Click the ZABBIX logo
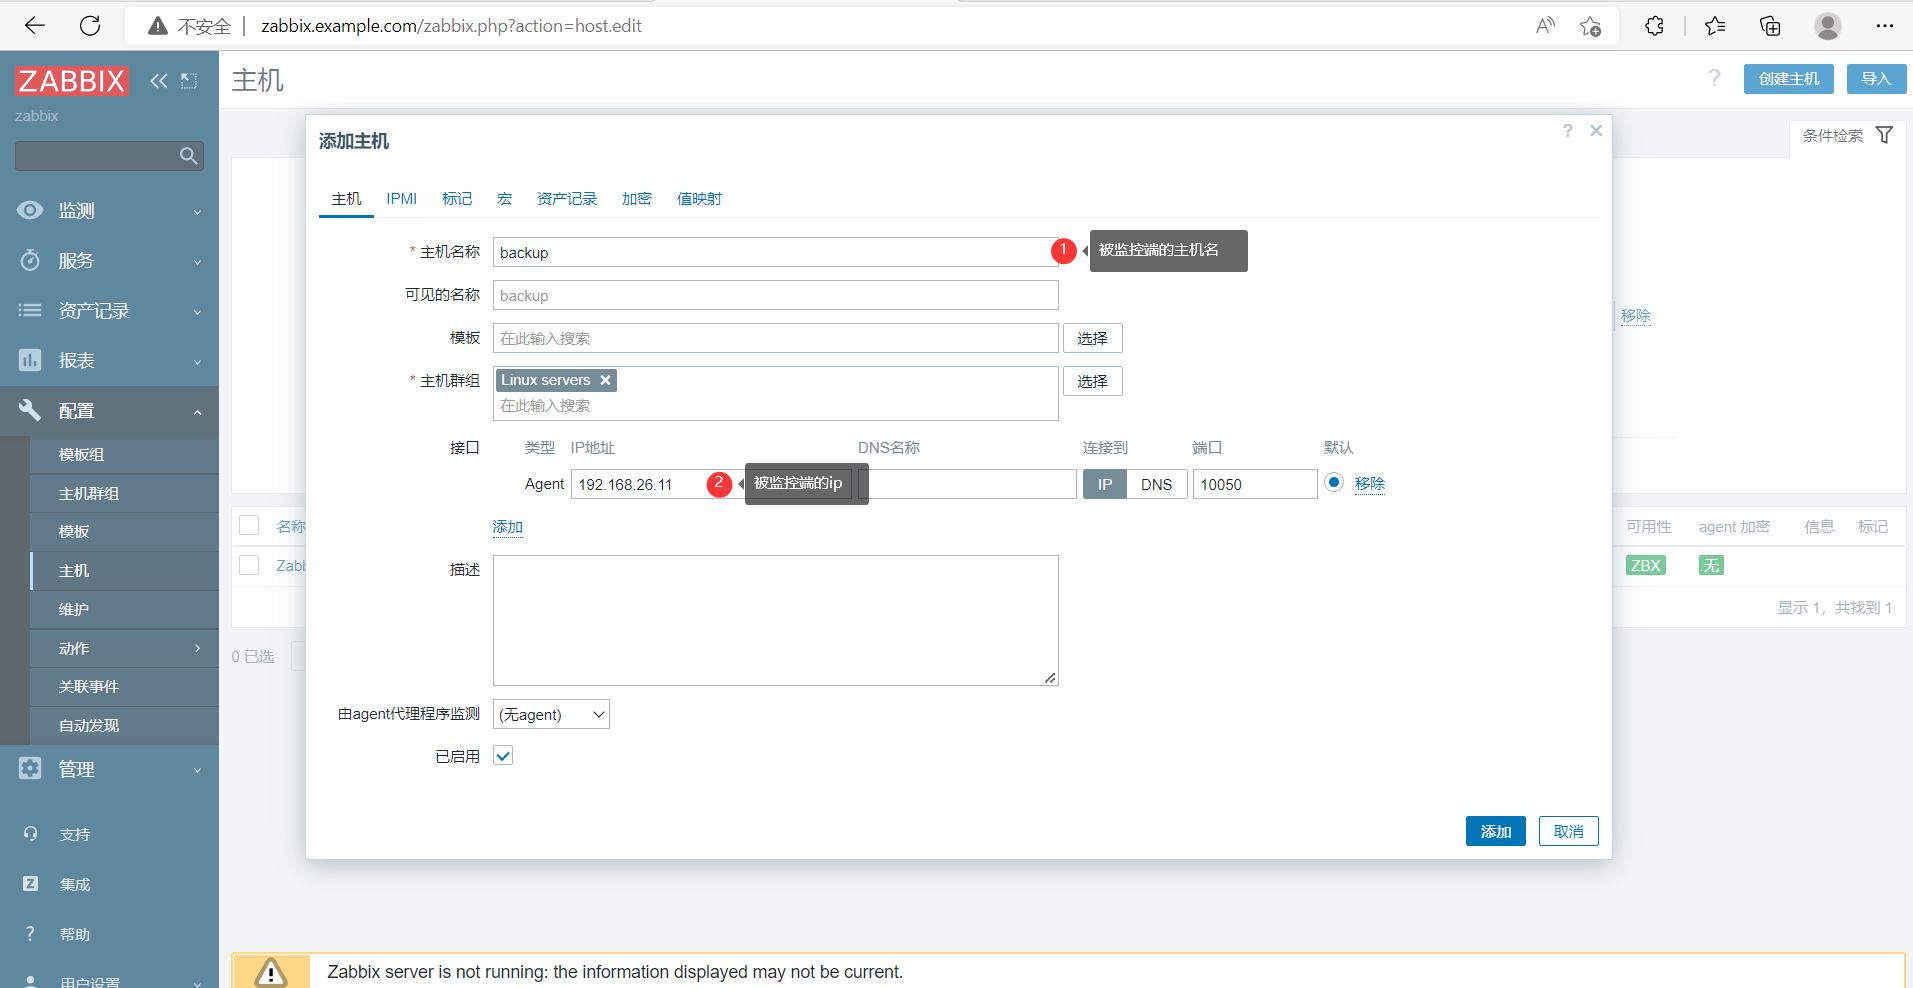 tap(71, 81)
